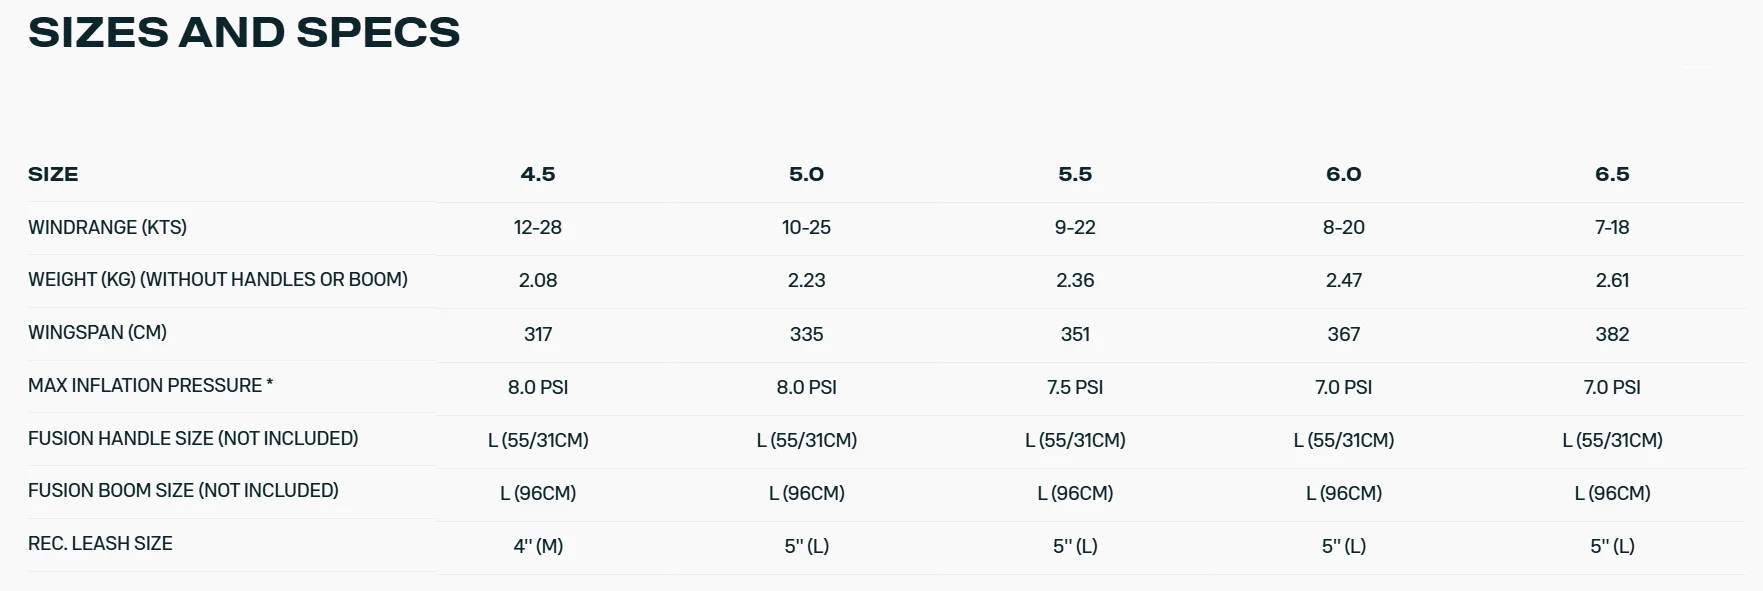Click the 382 wingspan value
The width and height of the screenshot is (1763, 591).
[x=1612, y=334]
